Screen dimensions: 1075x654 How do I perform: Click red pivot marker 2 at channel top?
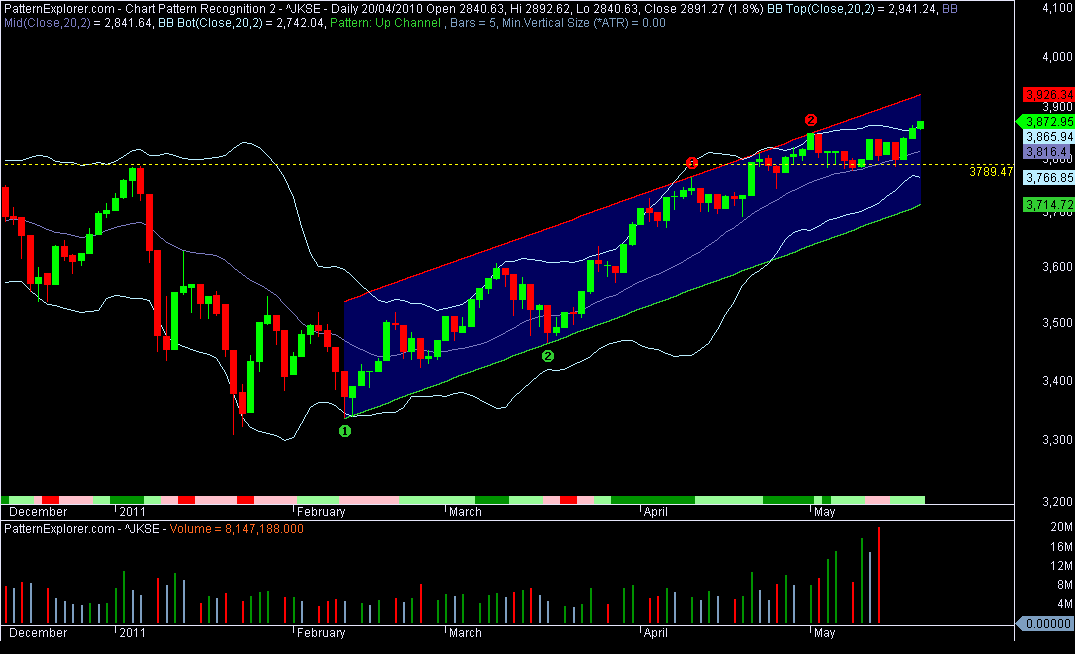(811, 120)
